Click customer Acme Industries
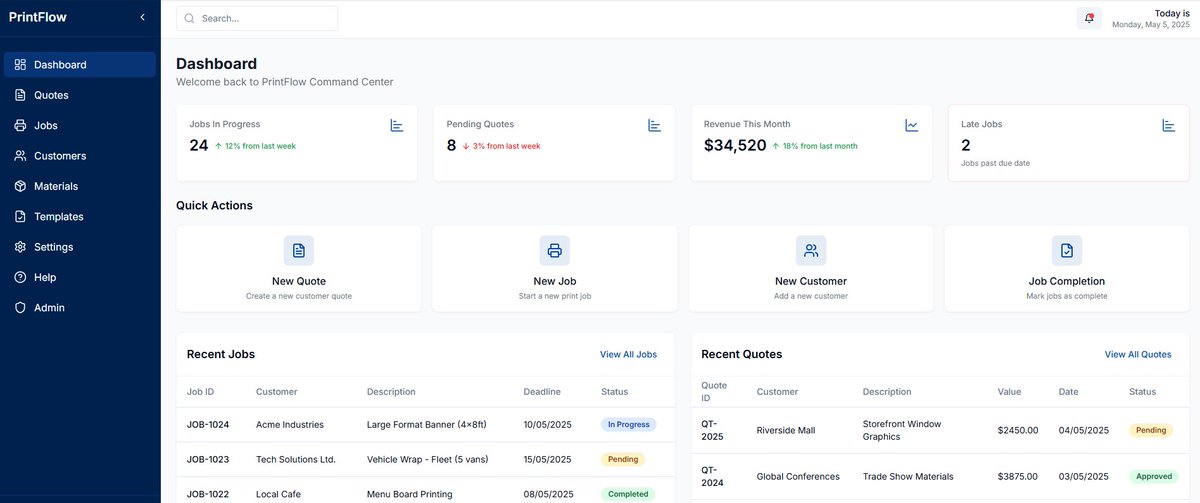 [290, 424]
